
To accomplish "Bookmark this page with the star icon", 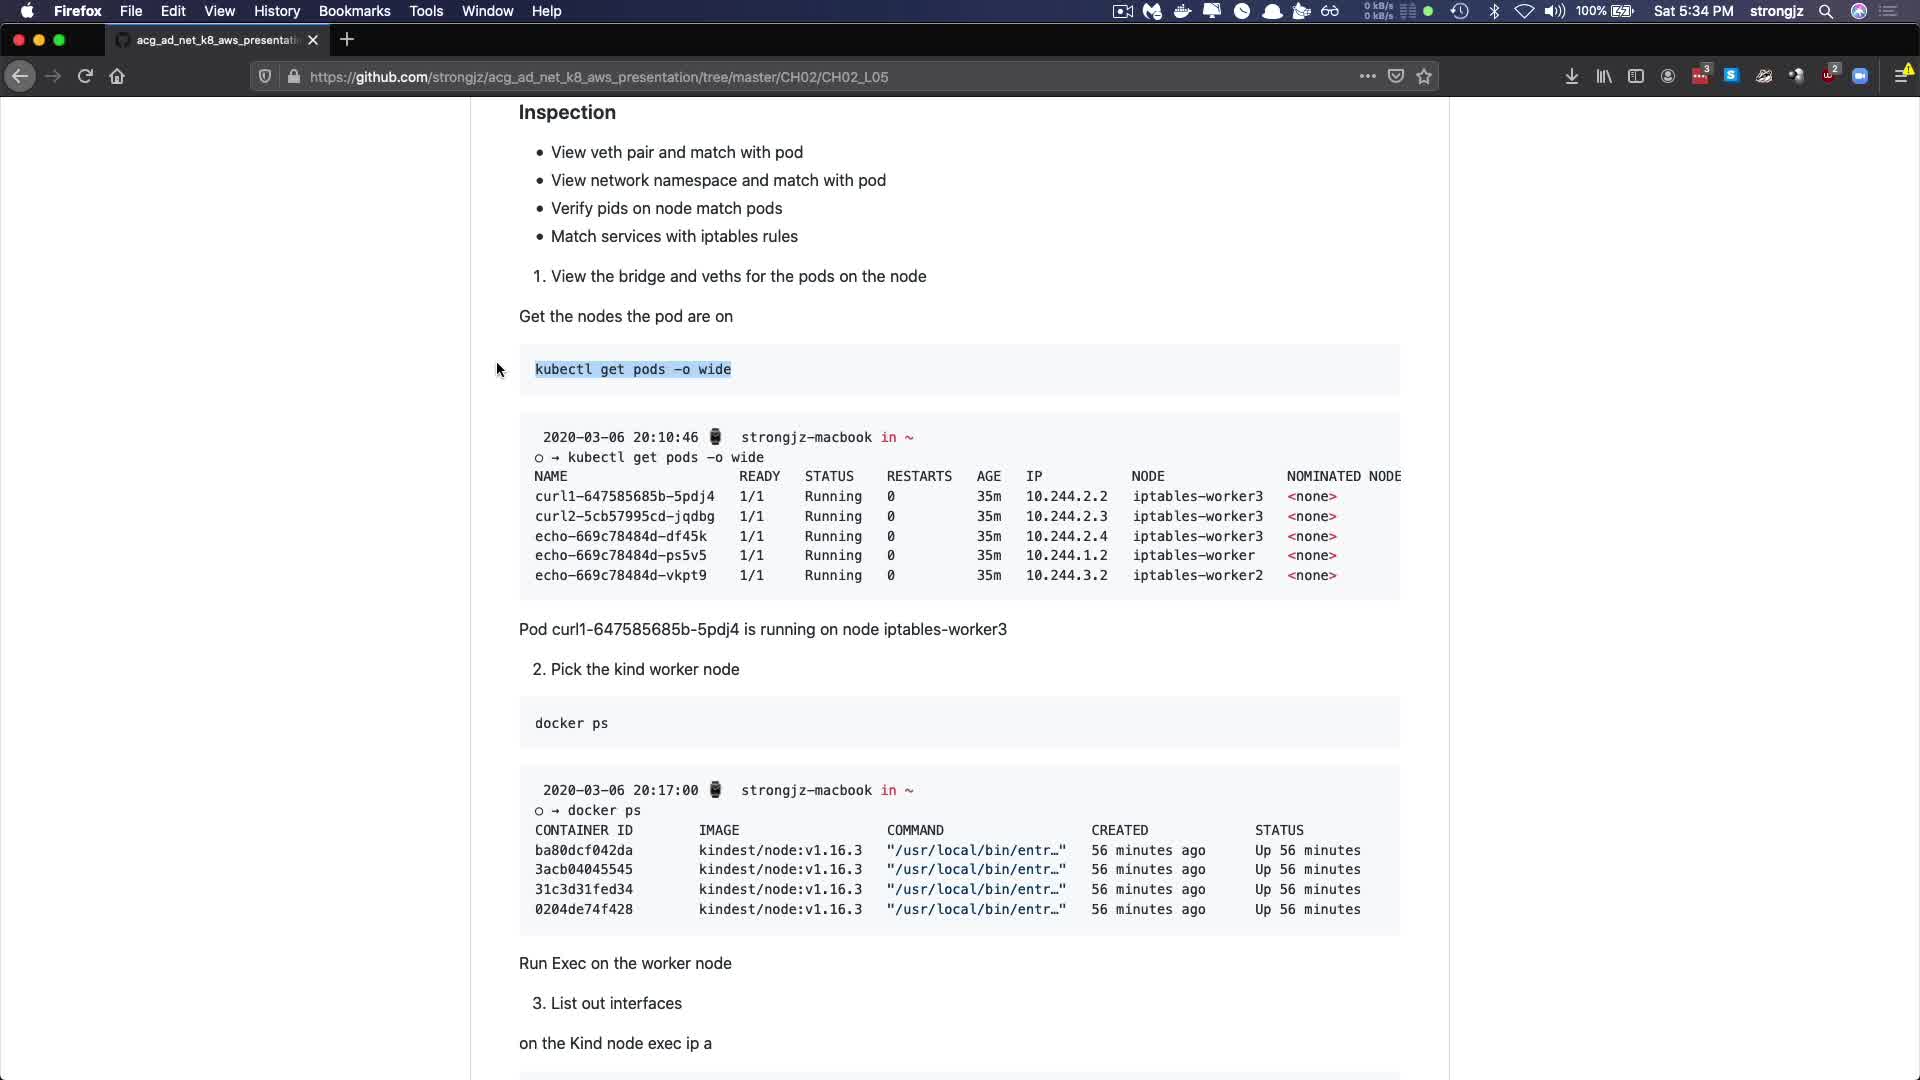I will pyautogui.click(x=1424, y=76).
